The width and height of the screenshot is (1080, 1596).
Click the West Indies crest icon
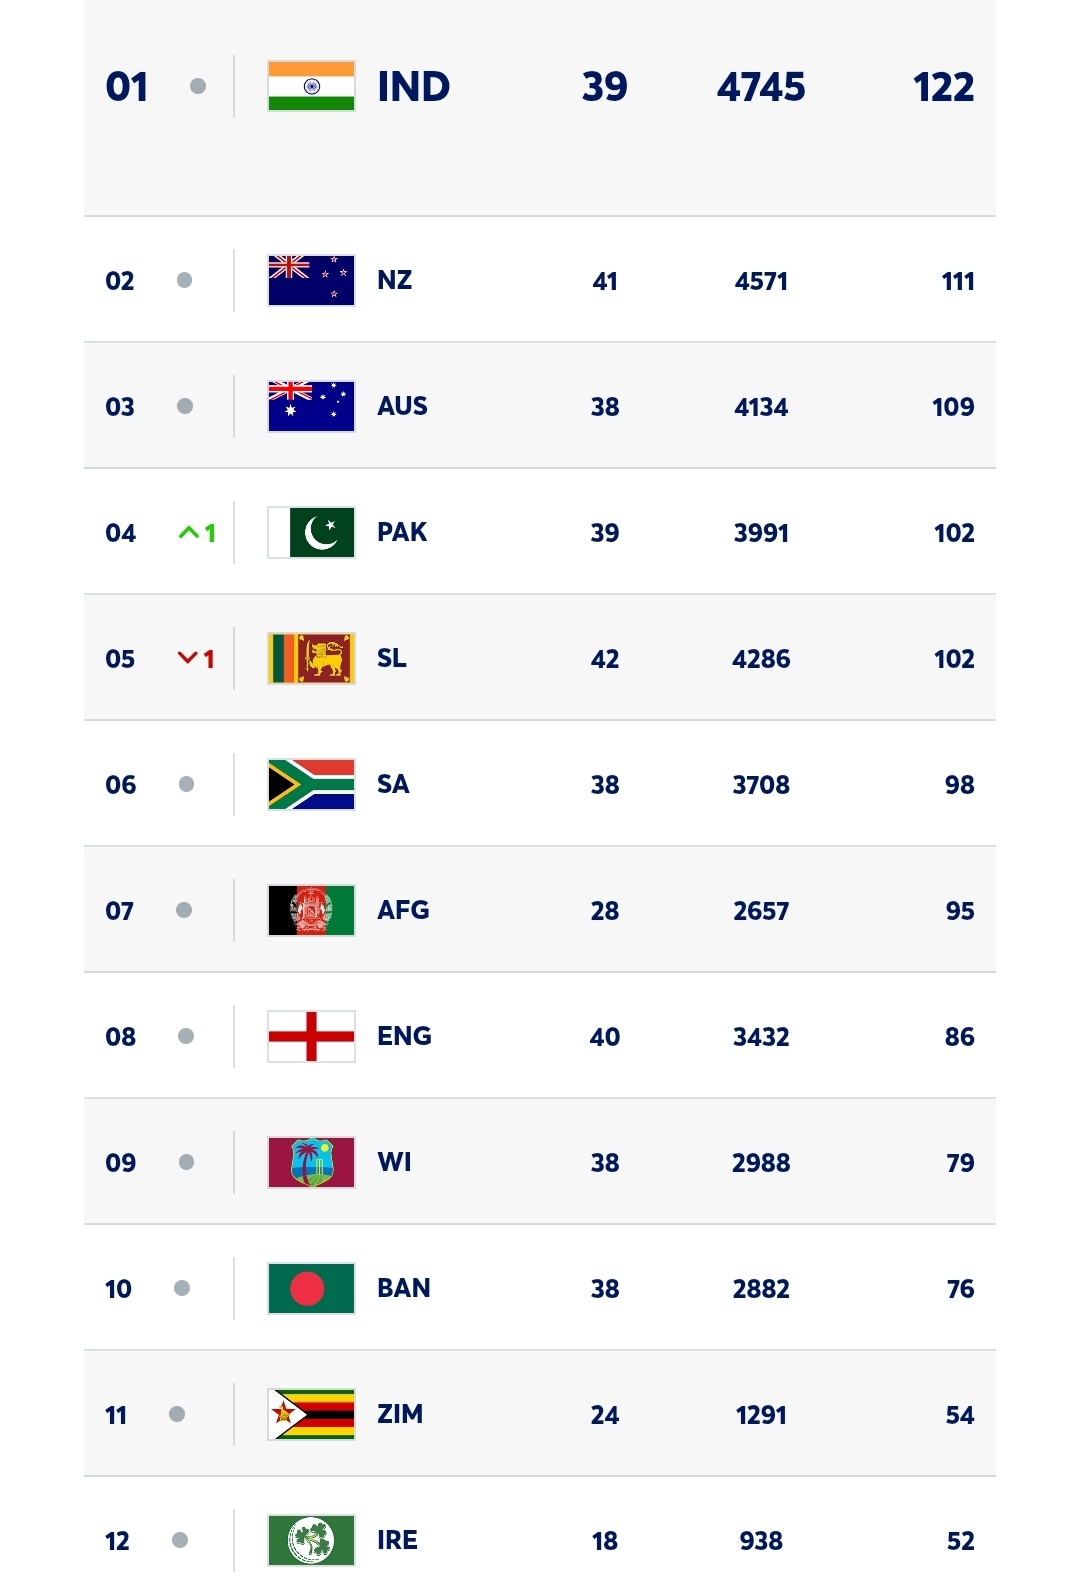311,1162
